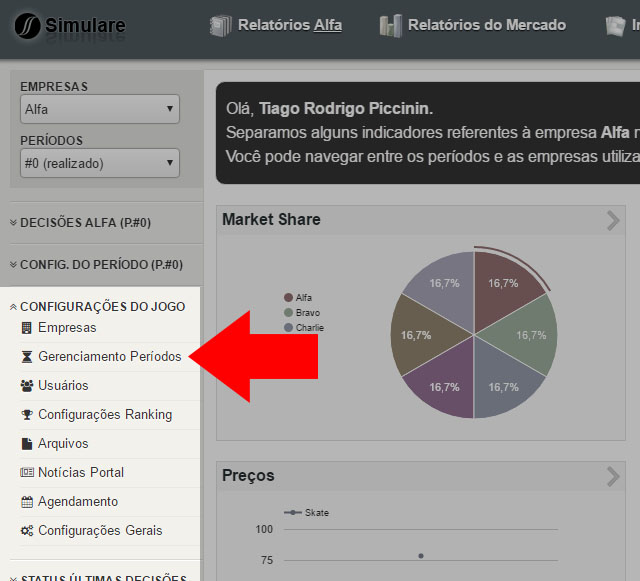
Task: Open Configurações Ranking
Action: tap(105, 414)
